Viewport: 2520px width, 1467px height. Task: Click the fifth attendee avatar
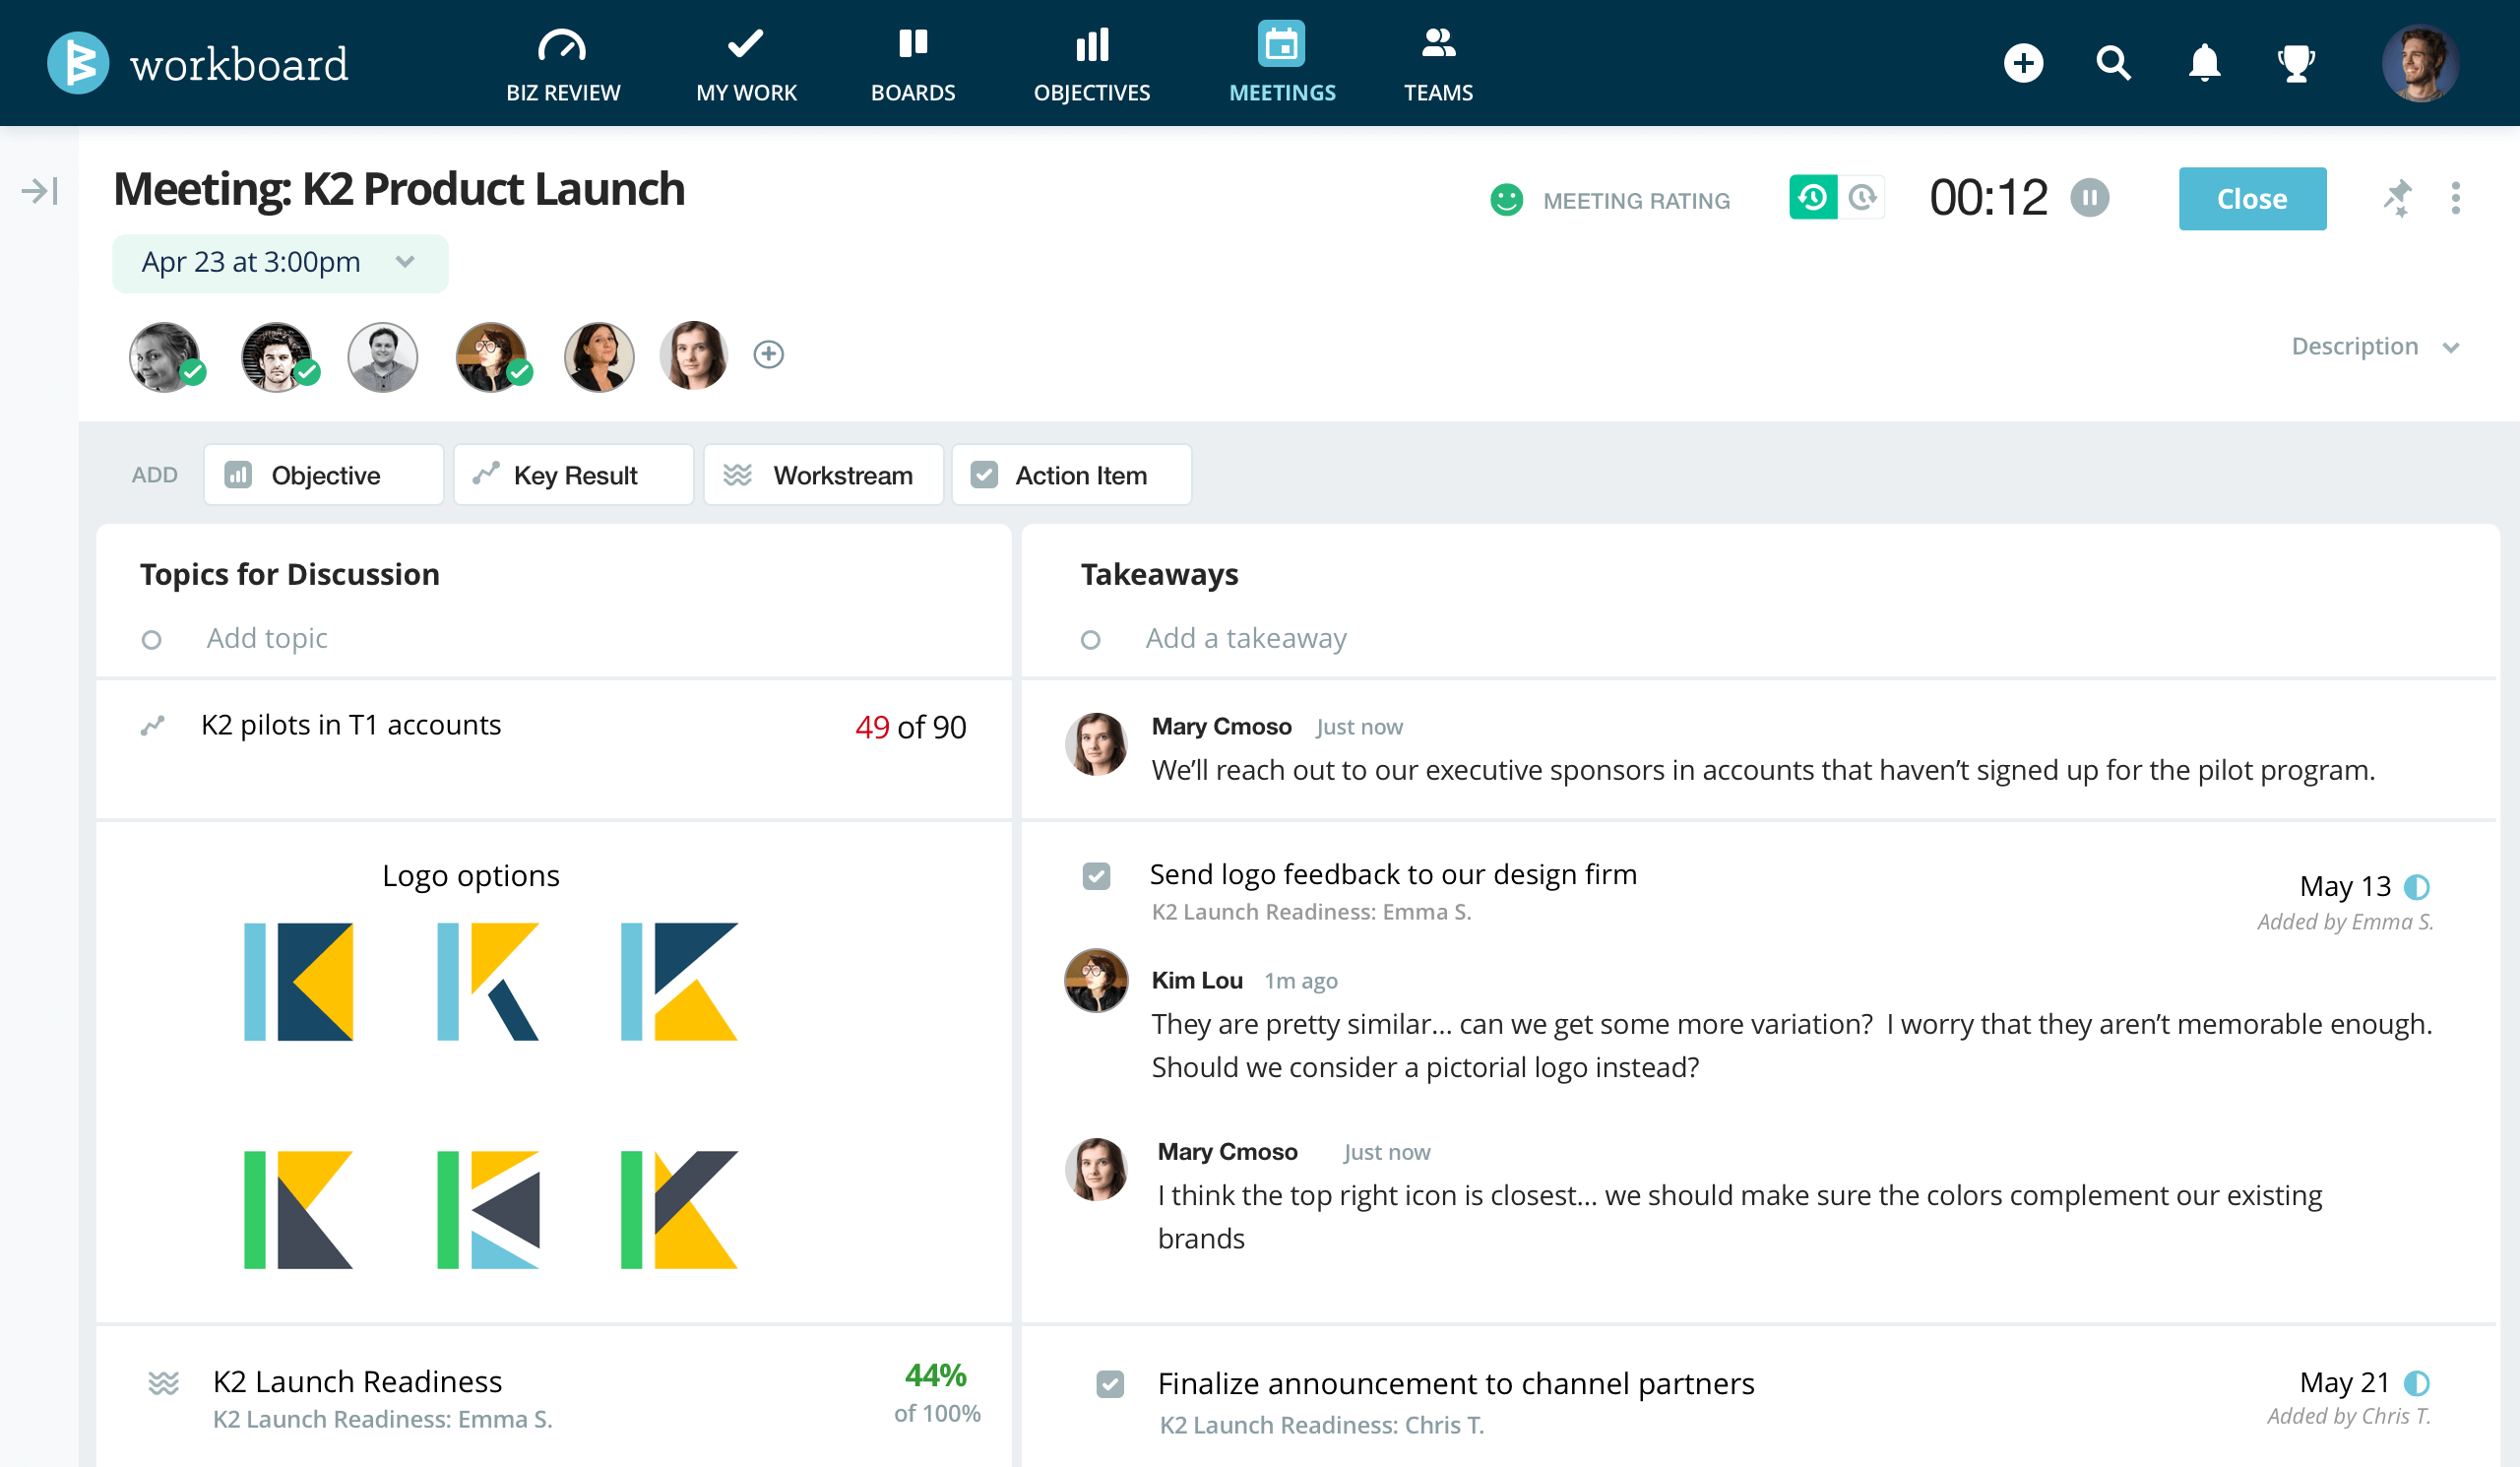[599, 356]
